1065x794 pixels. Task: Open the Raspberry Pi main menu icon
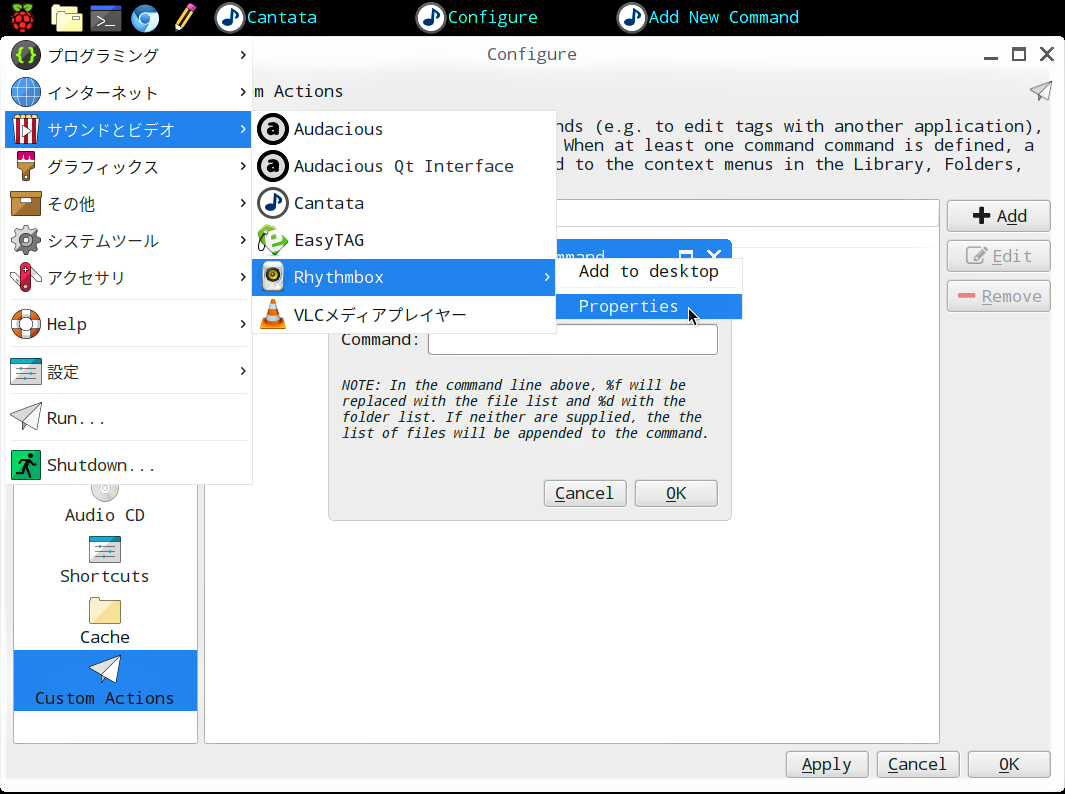coord(22,18)
